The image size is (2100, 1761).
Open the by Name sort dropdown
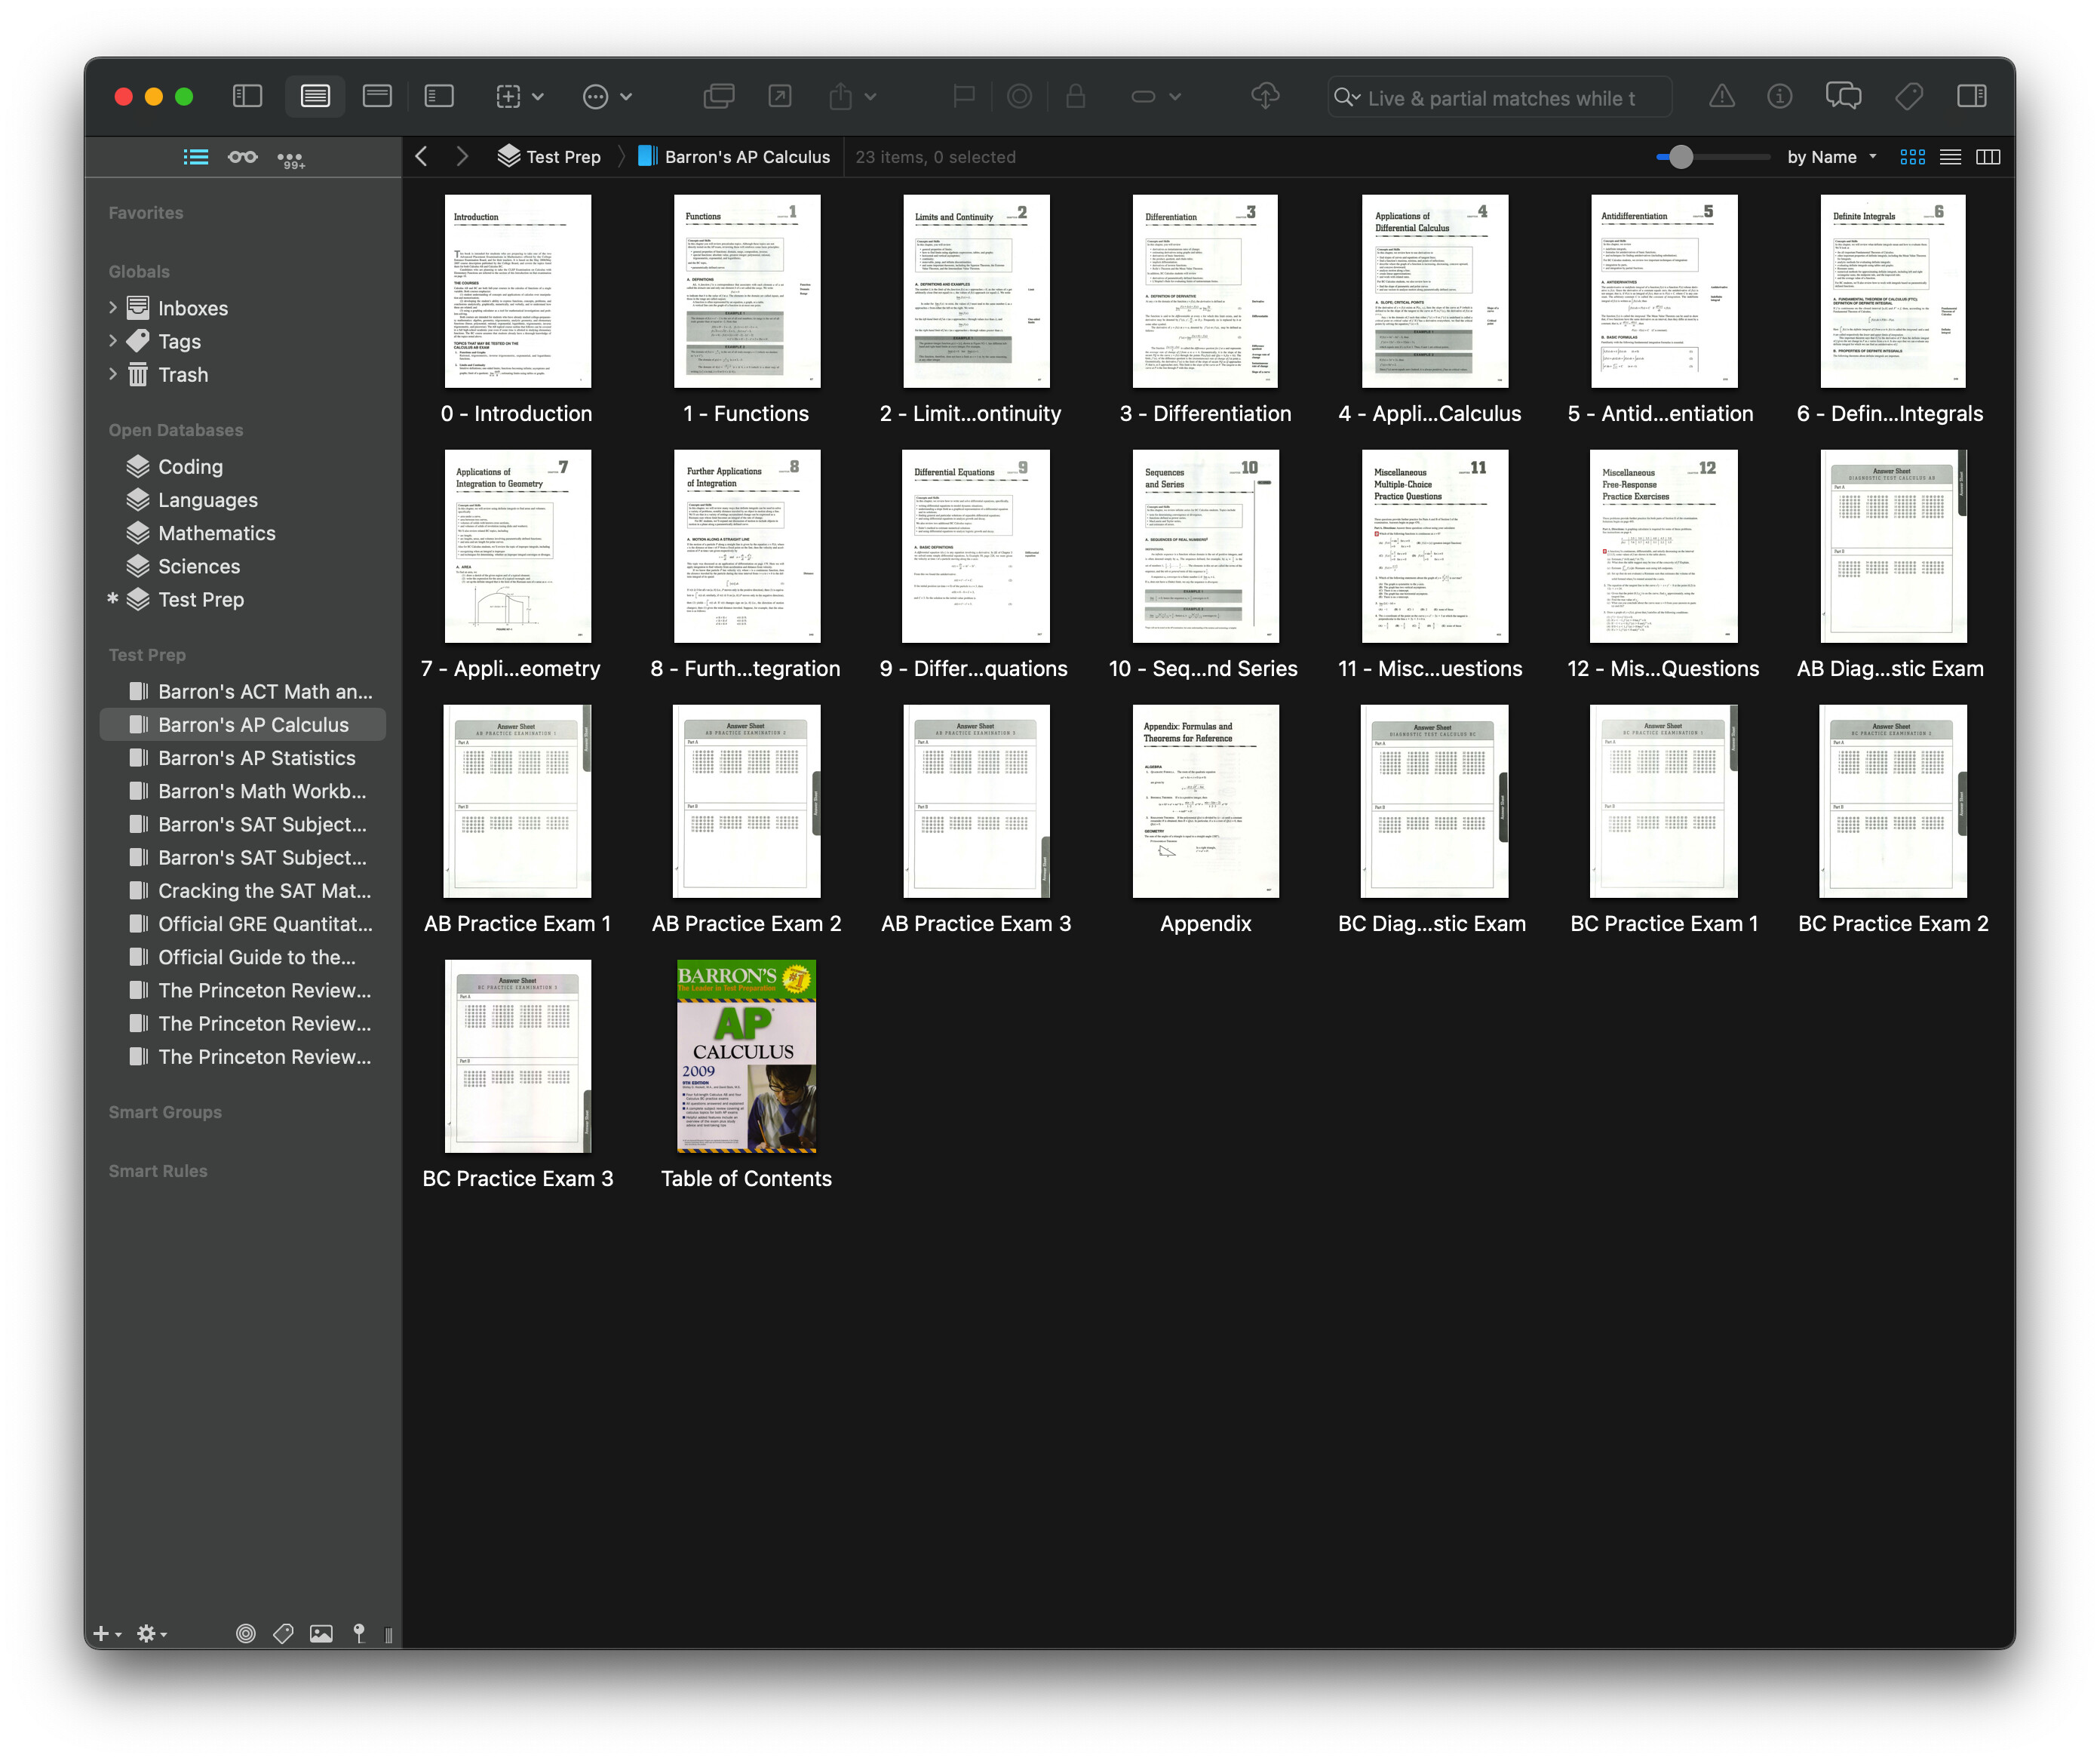pyautogui.click(x=1831, y=157)
